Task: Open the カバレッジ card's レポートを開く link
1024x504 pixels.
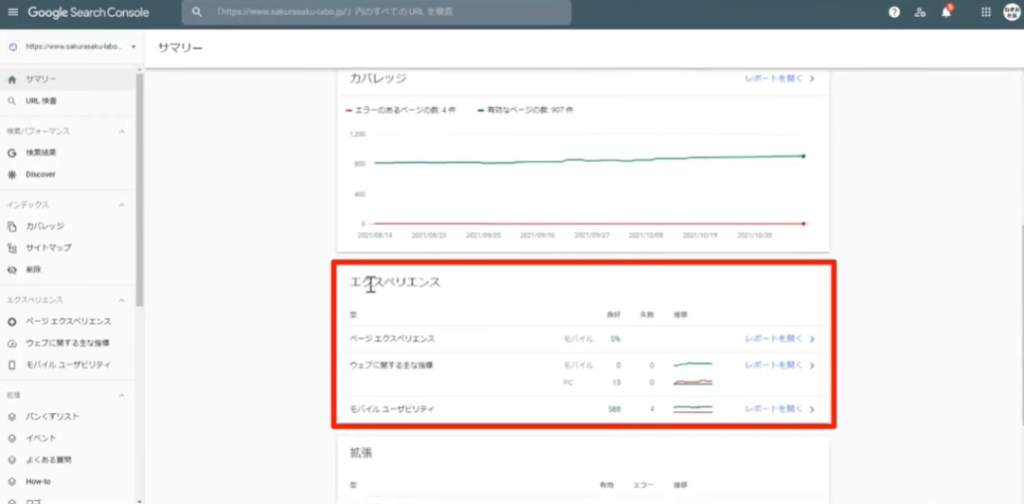Action: tap(774, 79)
